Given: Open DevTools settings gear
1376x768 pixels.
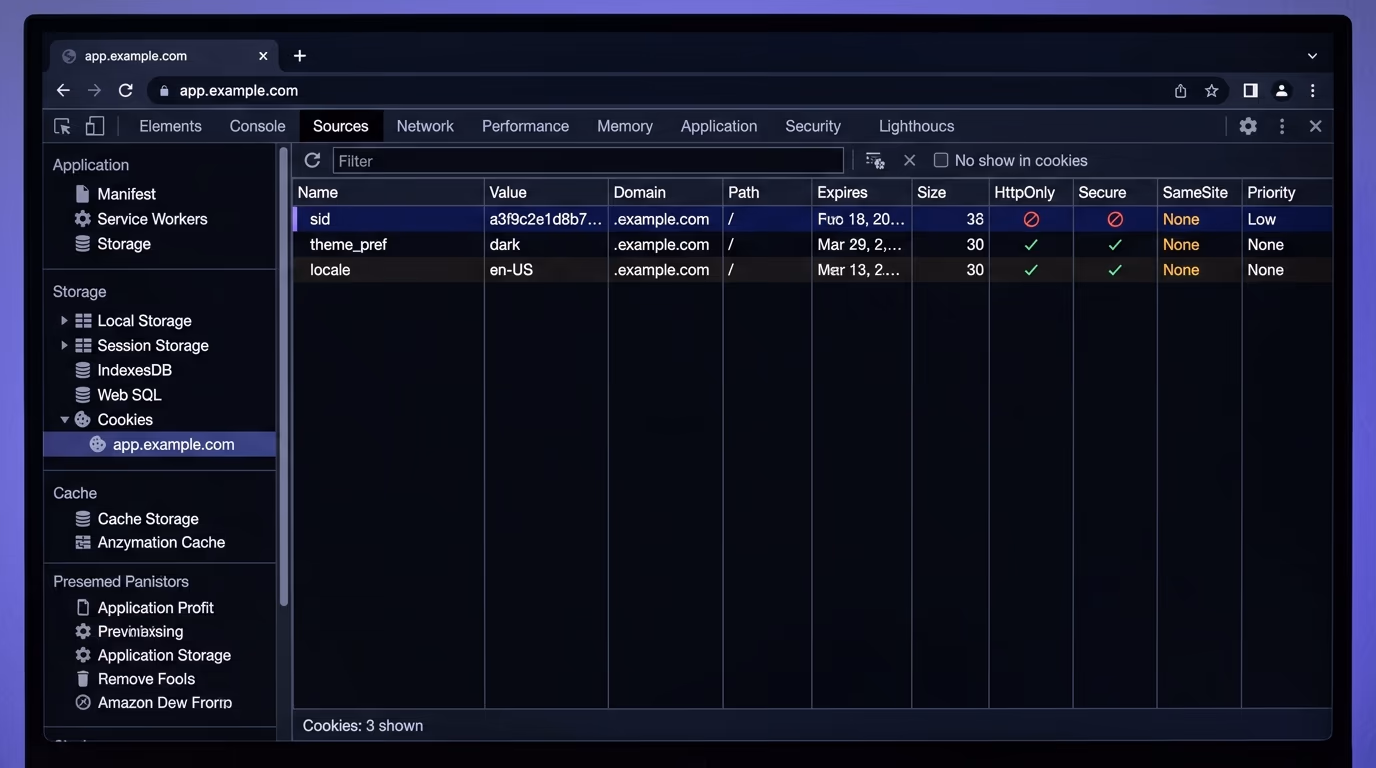Looking at the screenshot, I should [1248, 126].
